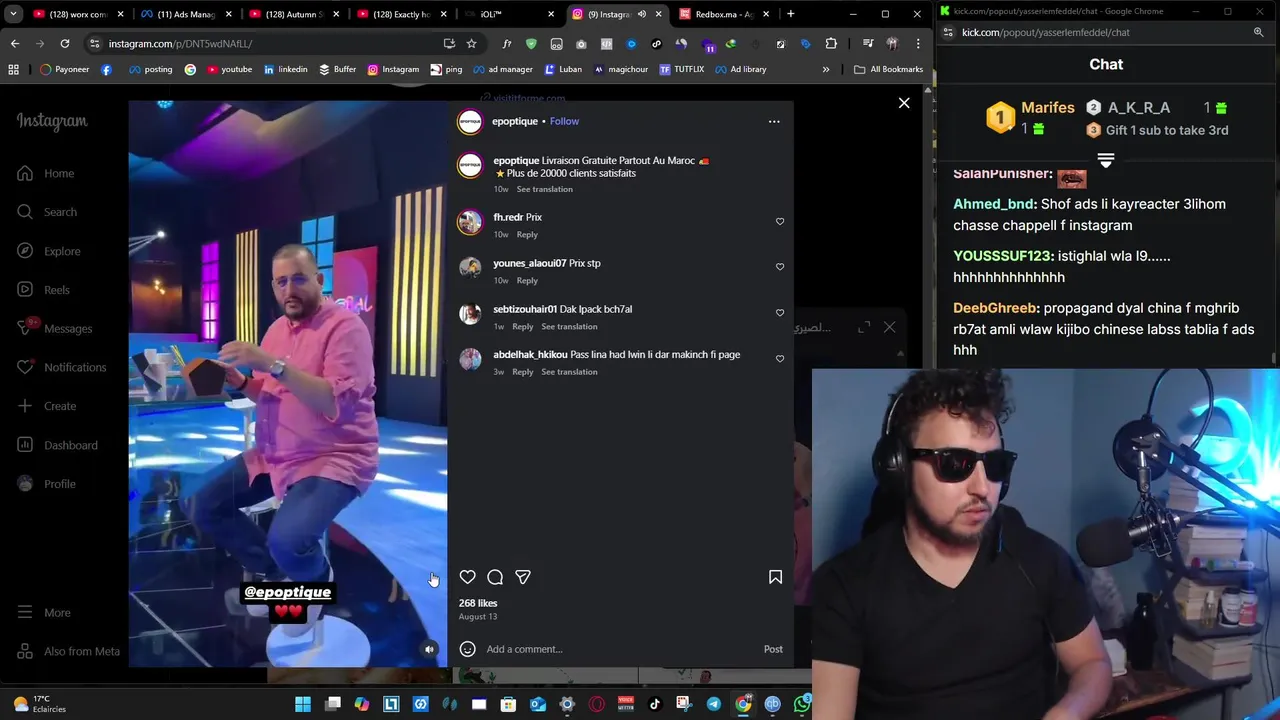See translation of the epoptique caption
Viewport: 1280px width, 720px height.
pos(545,189)
